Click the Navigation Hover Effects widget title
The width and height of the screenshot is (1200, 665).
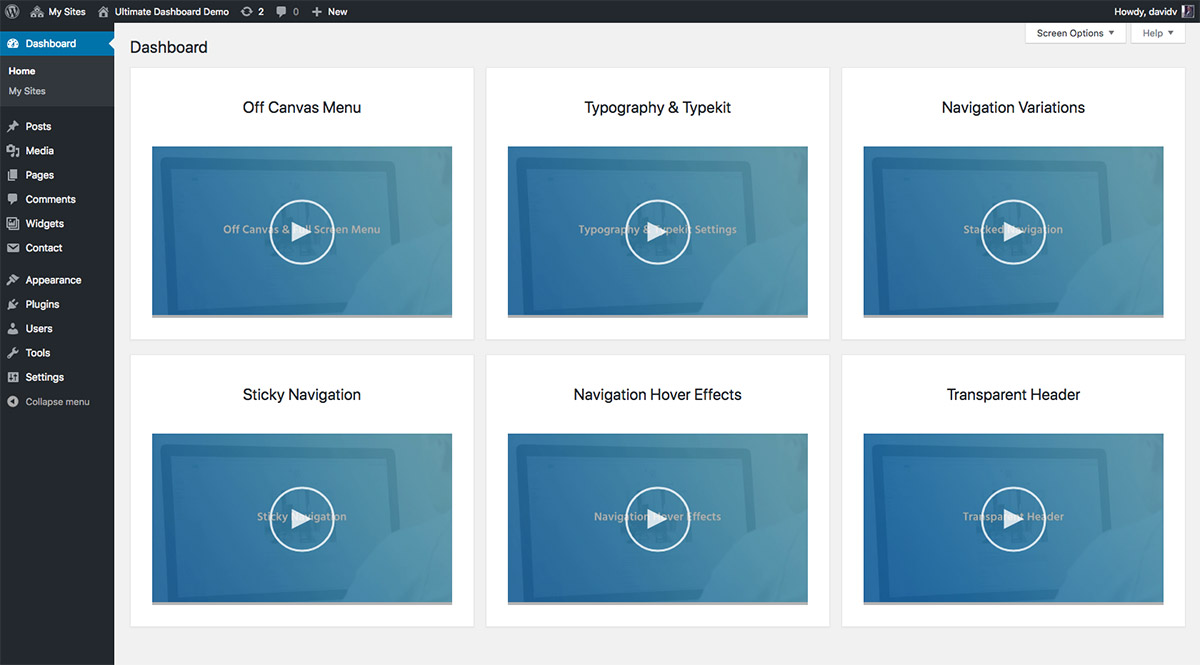coord(658,394)
